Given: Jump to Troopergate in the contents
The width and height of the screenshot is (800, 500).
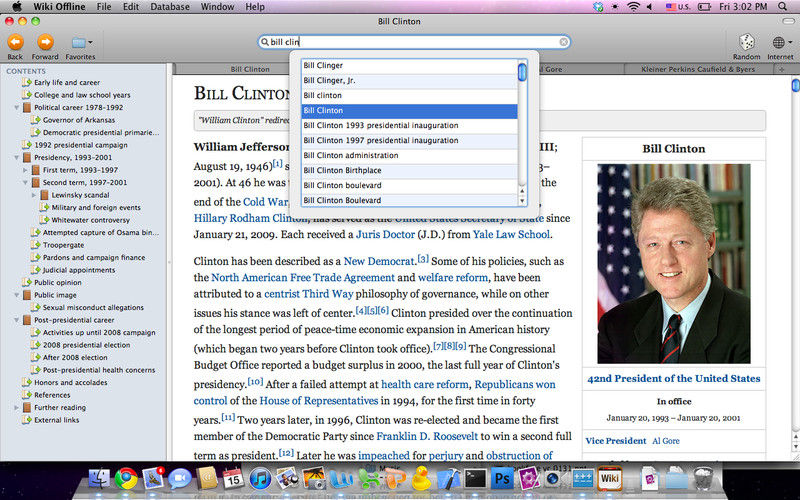Looking at the screenshot, I should click(63, 245).
